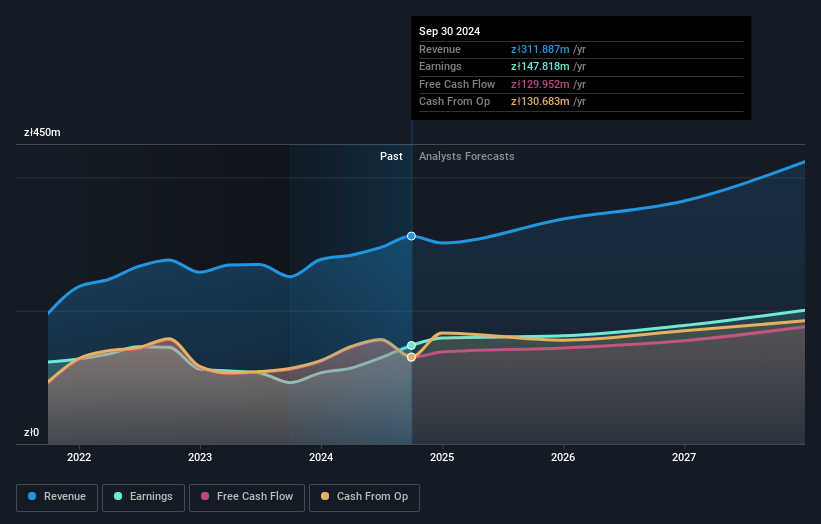This screenshot has width=821, height=524.
Task: Click the zł311.887m revenue value
Action: (540, 49)
